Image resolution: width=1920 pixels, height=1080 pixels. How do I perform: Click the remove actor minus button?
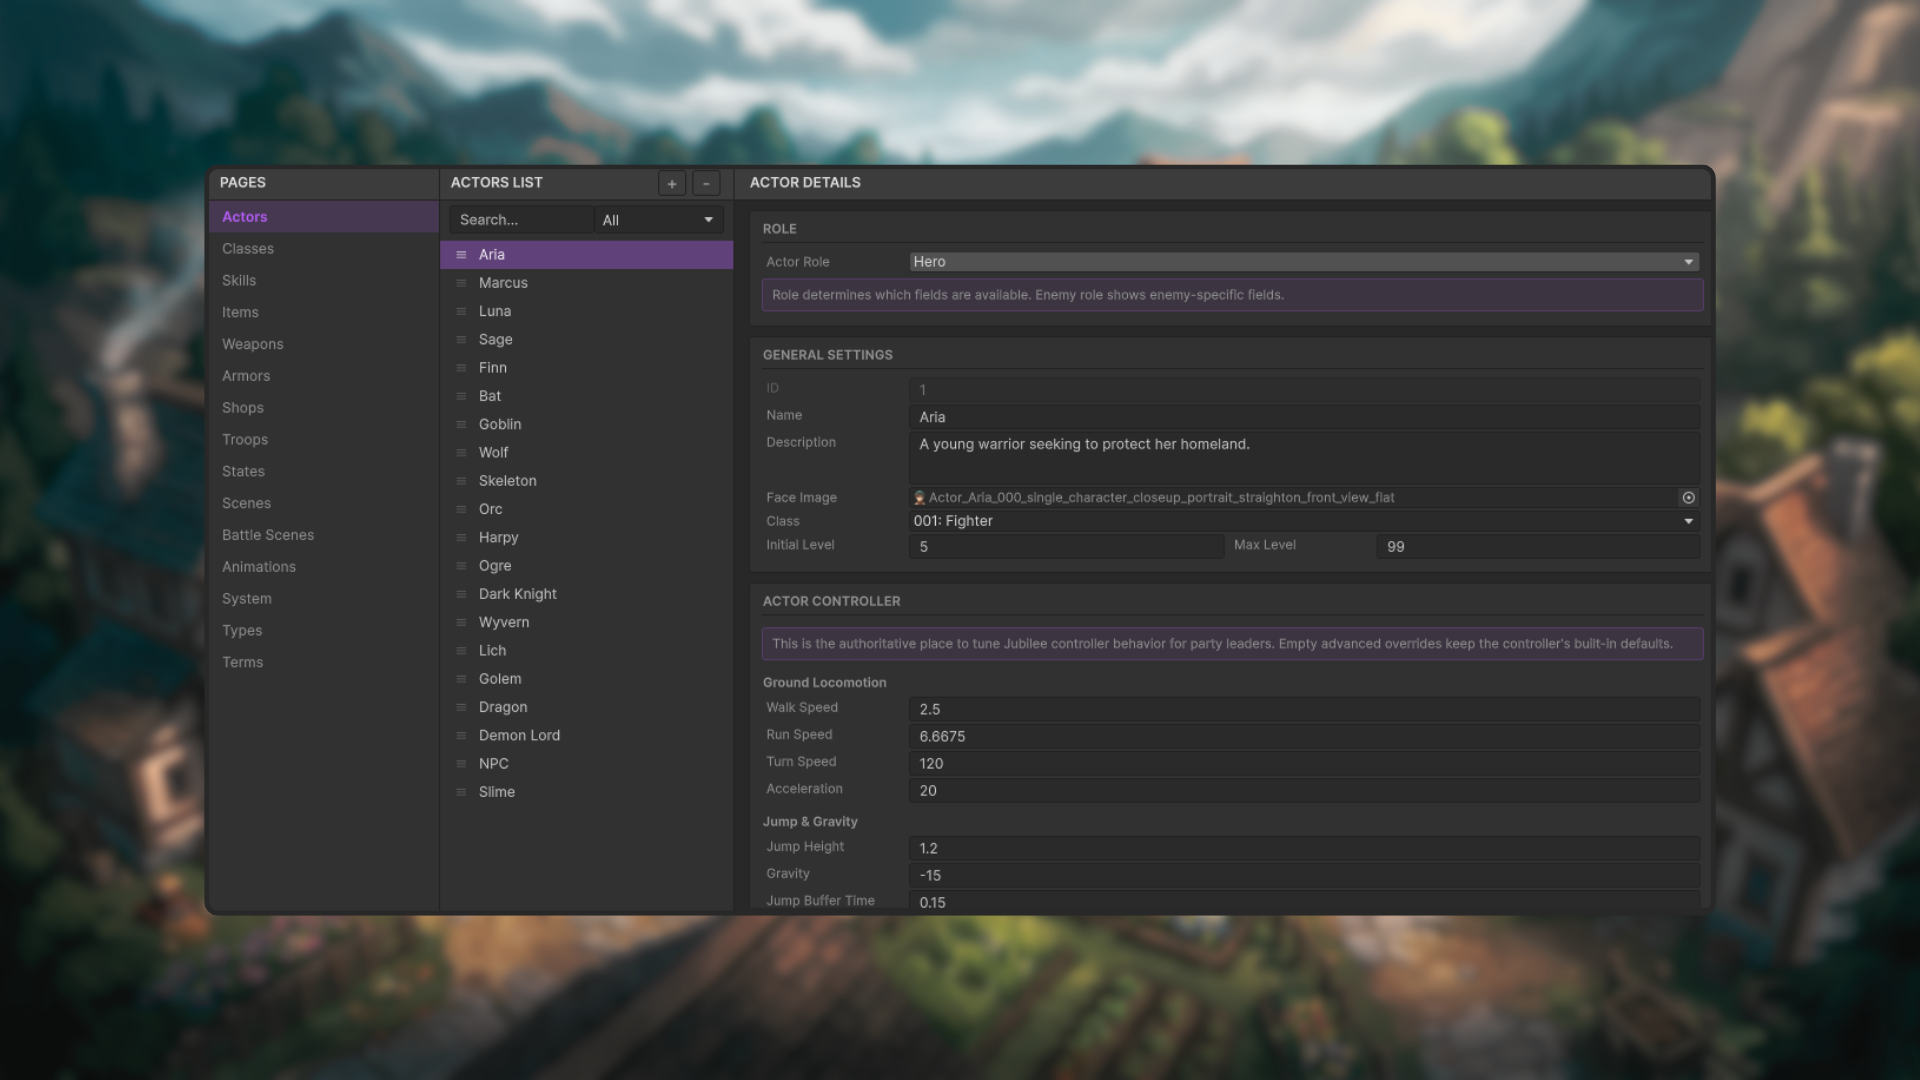pos(706,183)
